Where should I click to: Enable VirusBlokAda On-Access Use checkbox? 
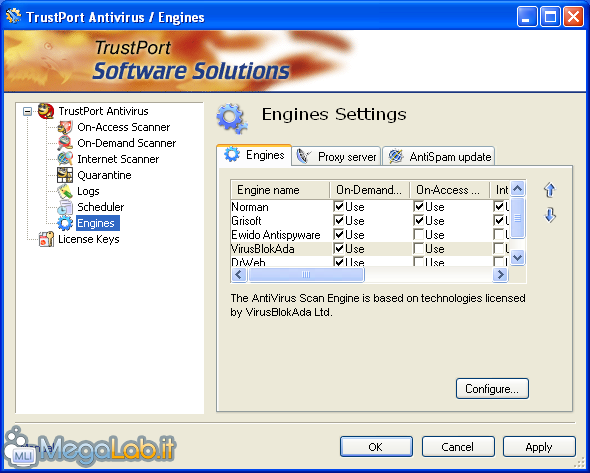point(419,248)
